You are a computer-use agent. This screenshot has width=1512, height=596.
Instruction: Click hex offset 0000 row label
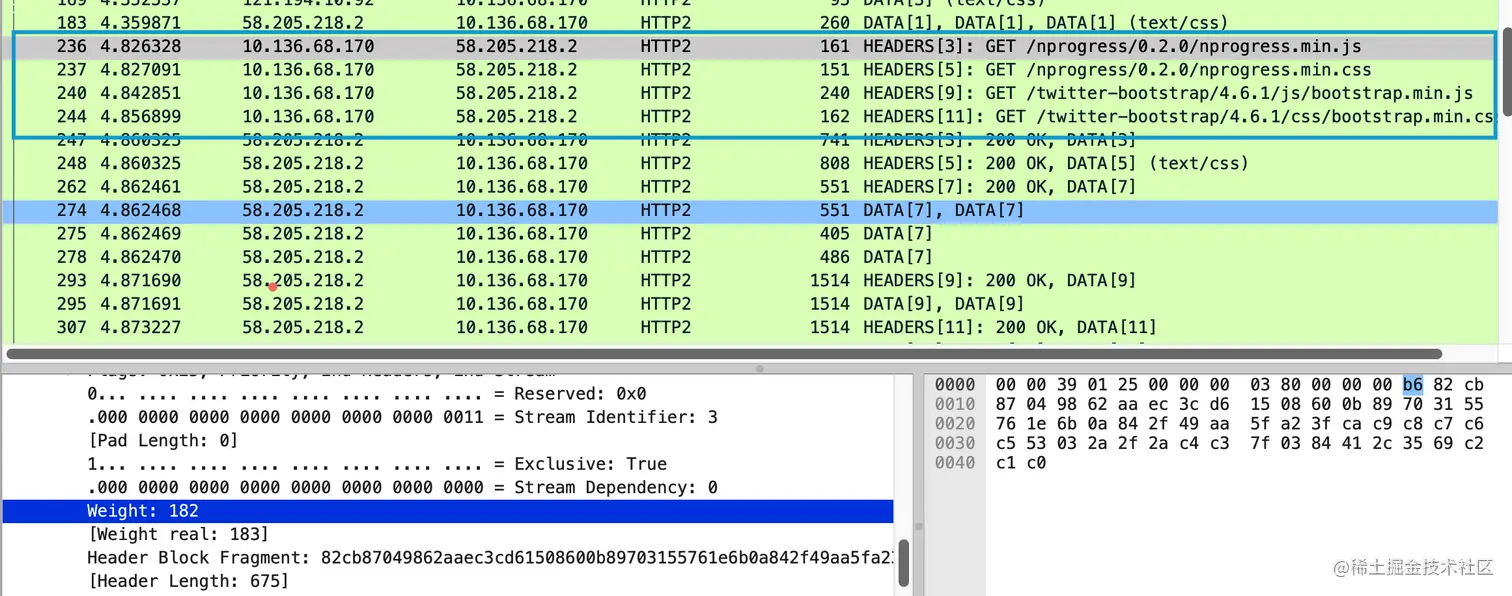coord(954,385)
